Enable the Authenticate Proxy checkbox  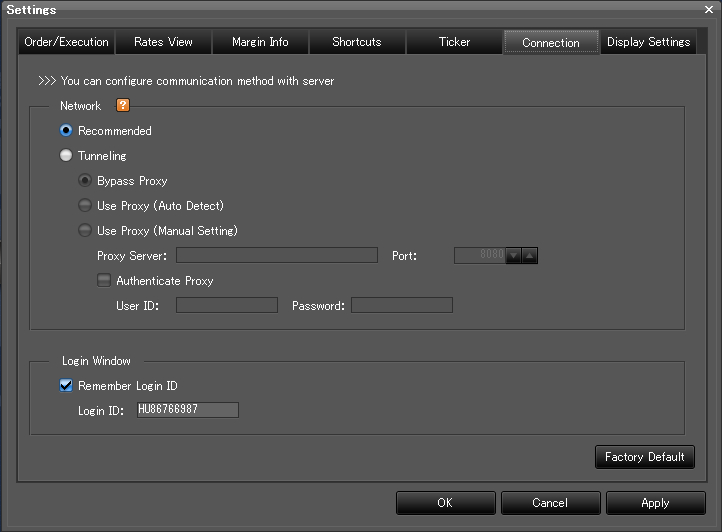coord(104,281)
